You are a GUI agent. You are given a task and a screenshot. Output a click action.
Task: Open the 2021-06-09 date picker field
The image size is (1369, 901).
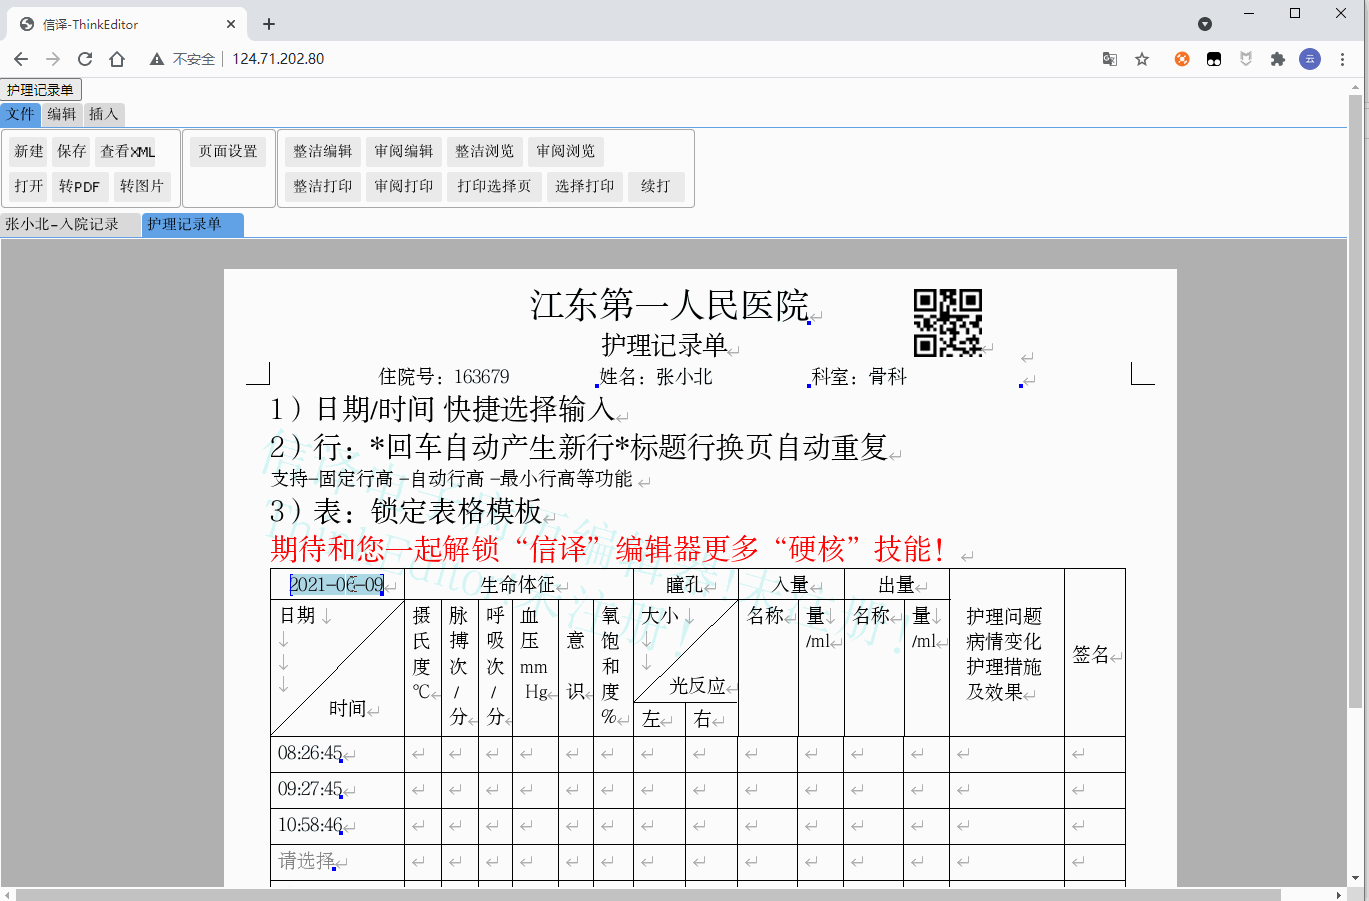tap(336, 585)
